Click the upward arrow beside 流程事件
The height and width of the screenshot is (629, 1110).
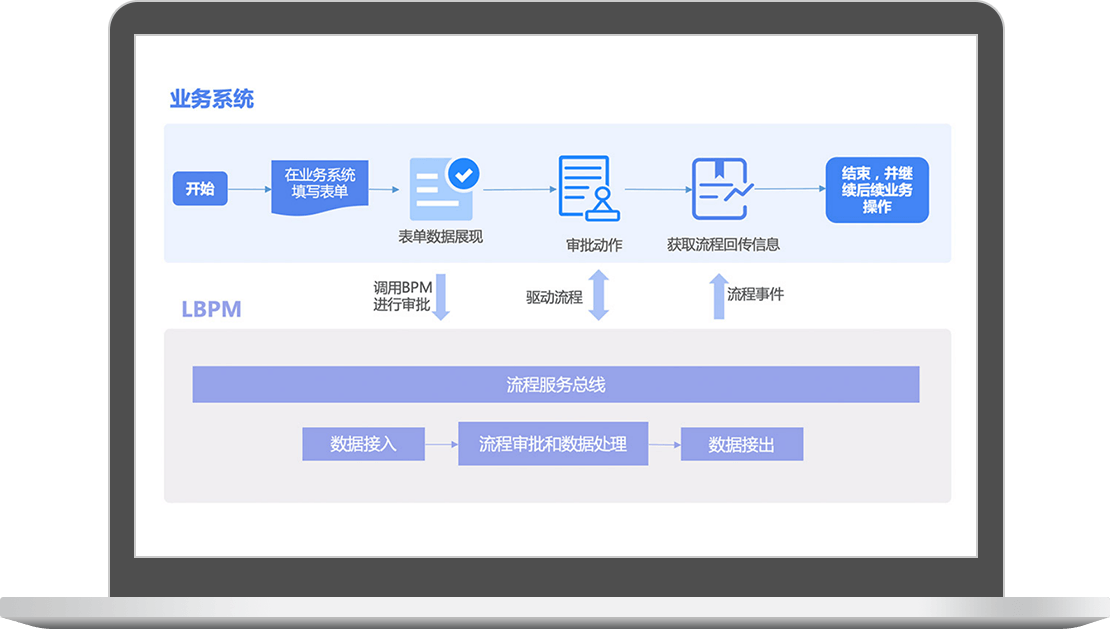pos(717,297)
